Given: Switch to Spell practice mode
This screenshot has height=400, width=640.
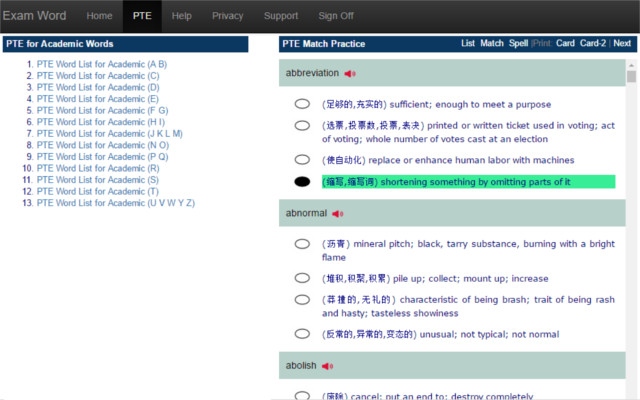Looking at the screenshot, I should click(x=518, y=43).
